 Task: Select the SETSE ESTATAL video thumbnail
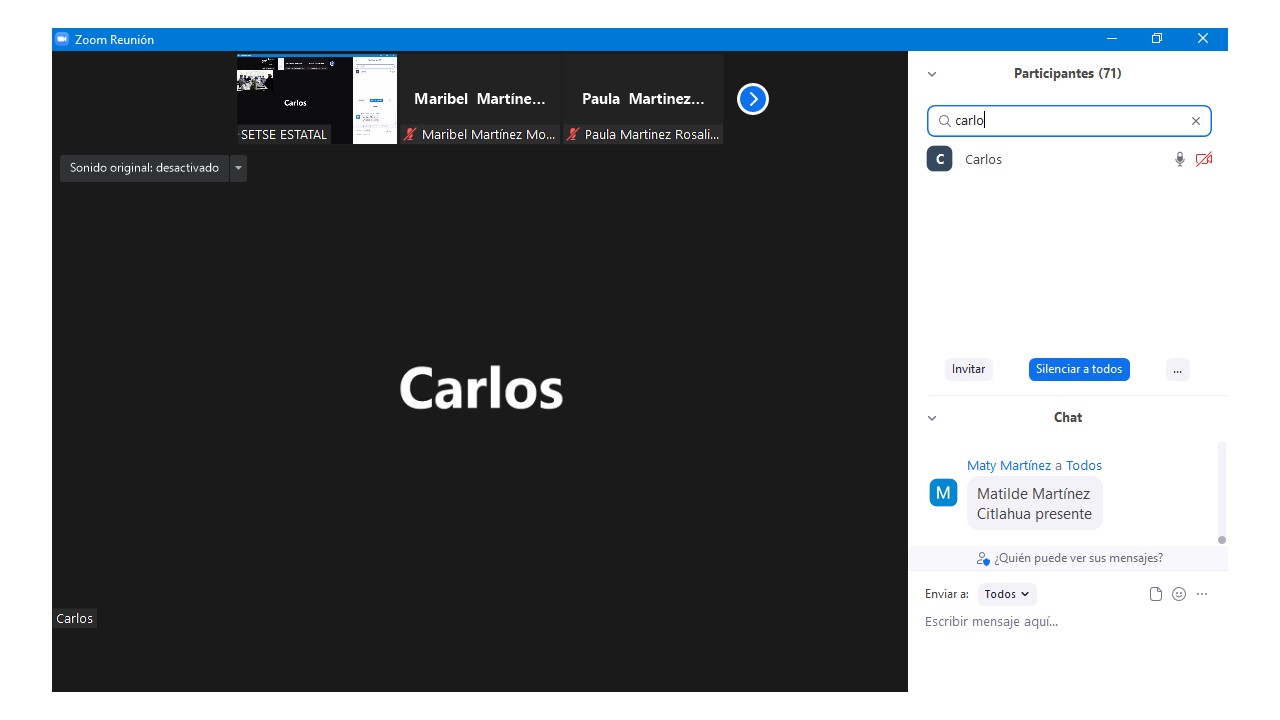coord(316,99)
